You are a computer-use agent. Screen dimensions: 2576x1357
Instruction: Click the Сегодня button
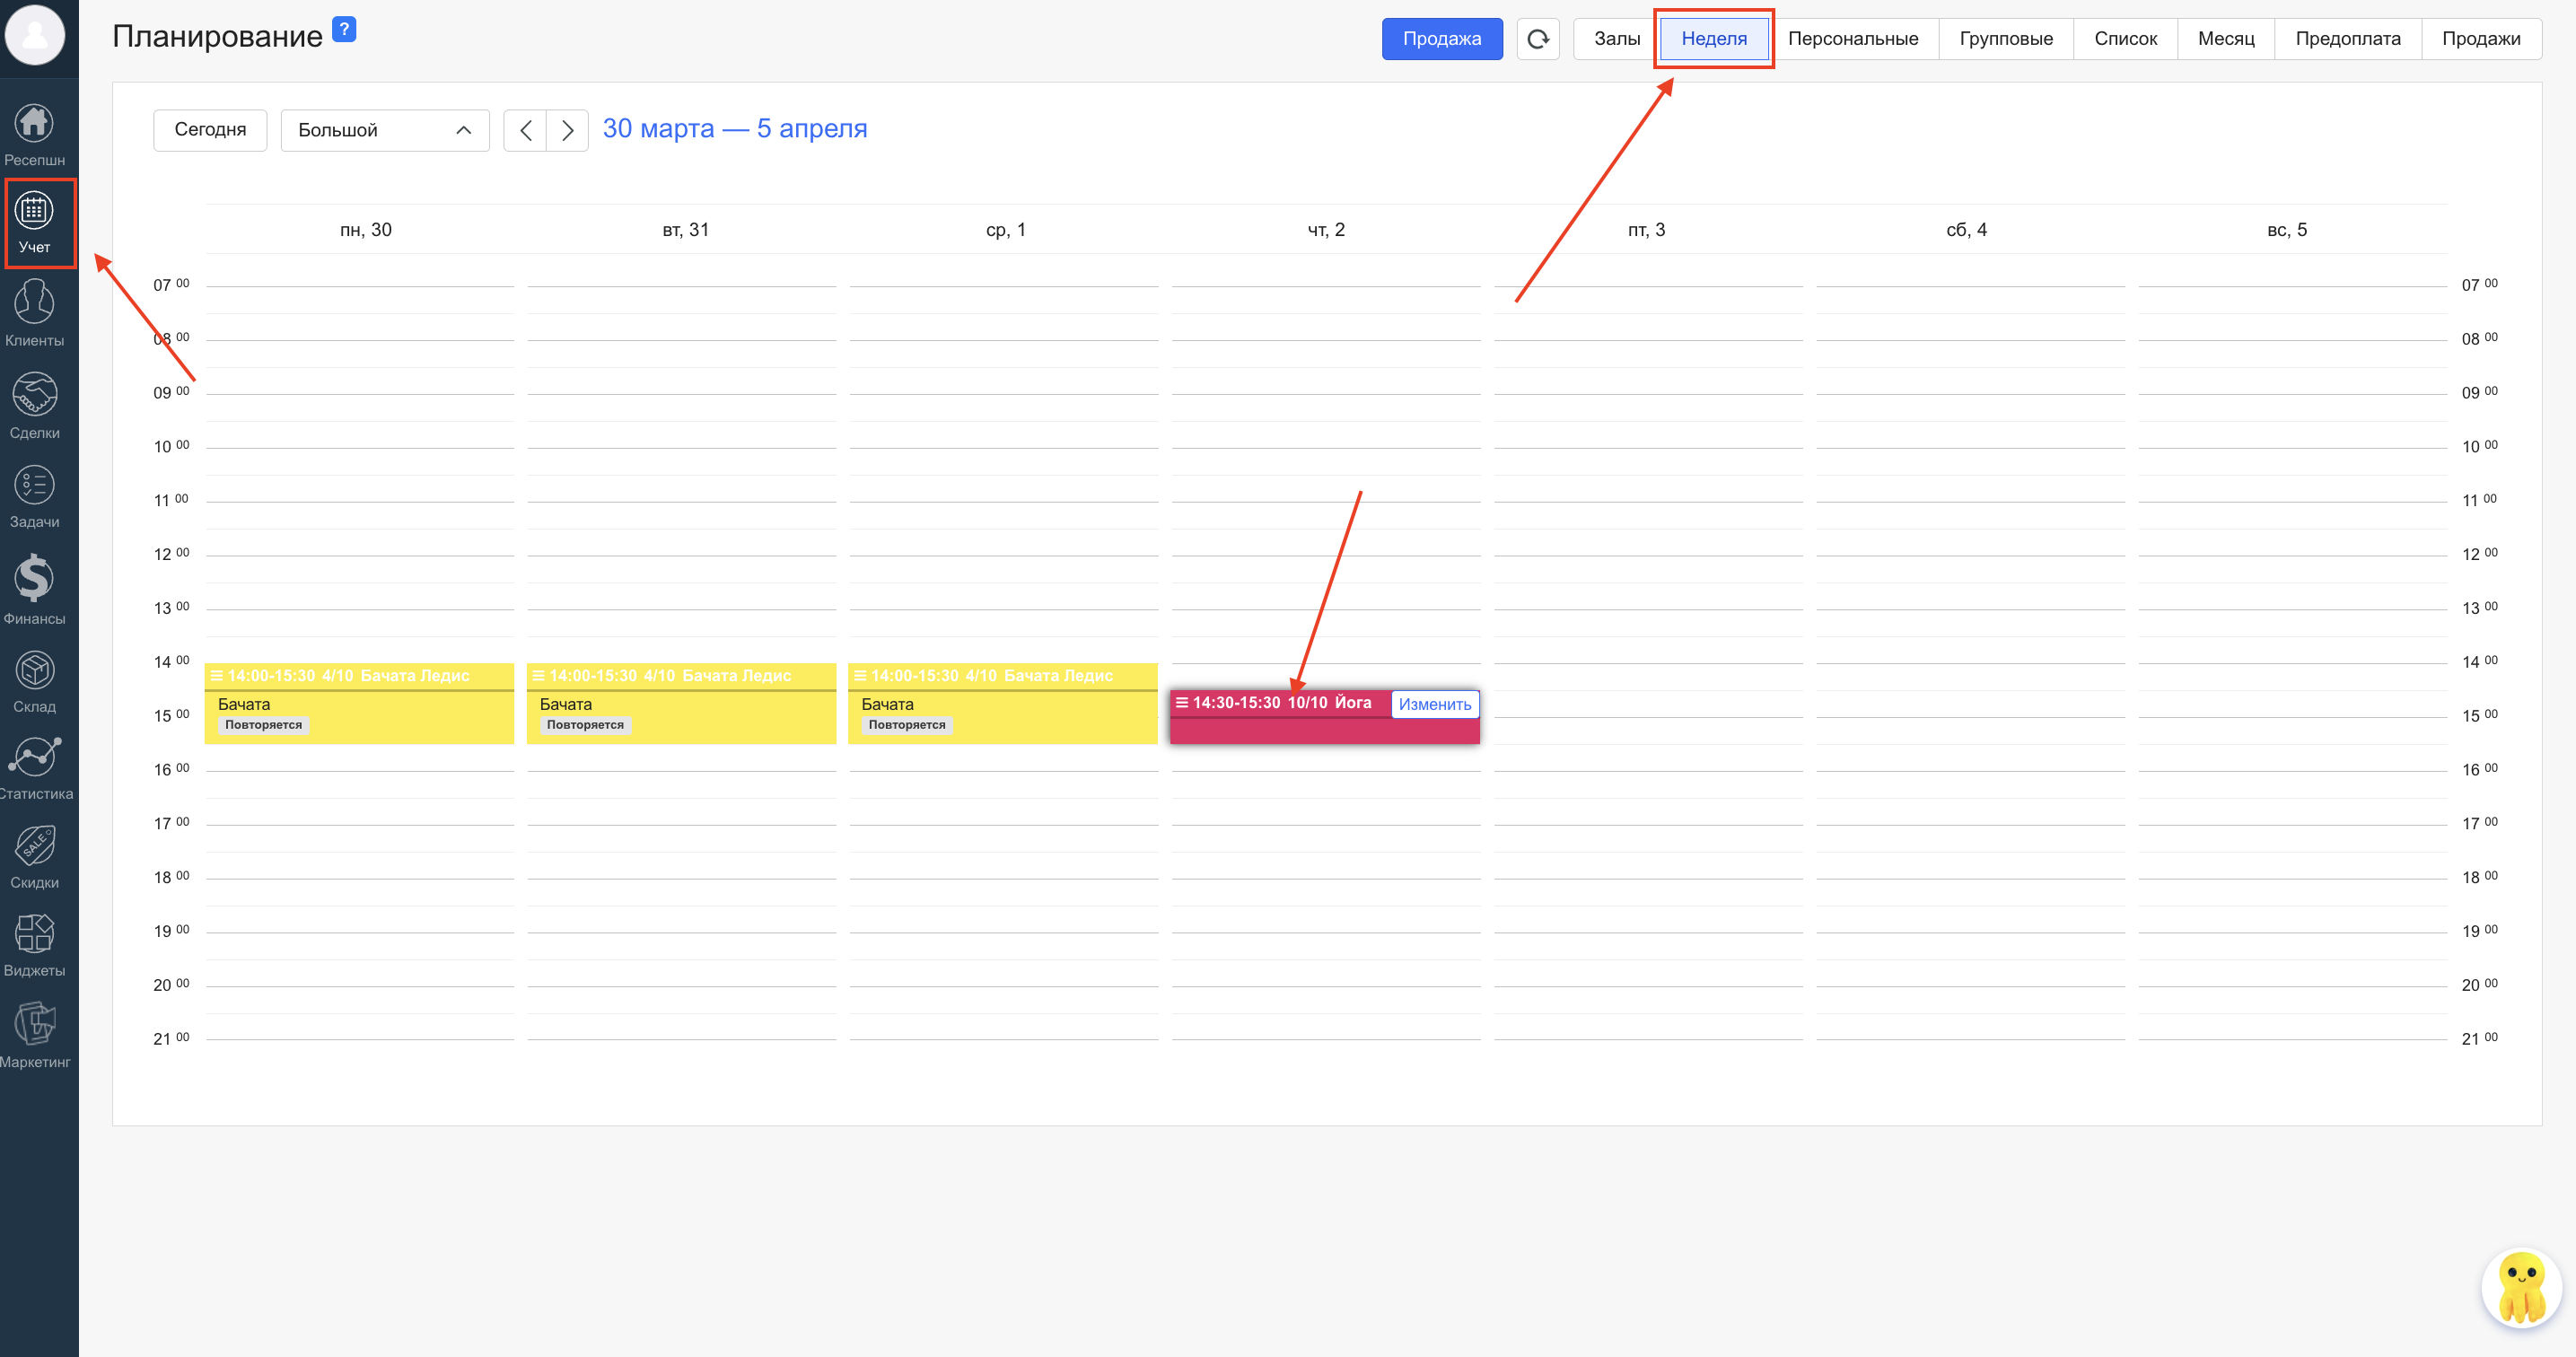tap(210, 130)
